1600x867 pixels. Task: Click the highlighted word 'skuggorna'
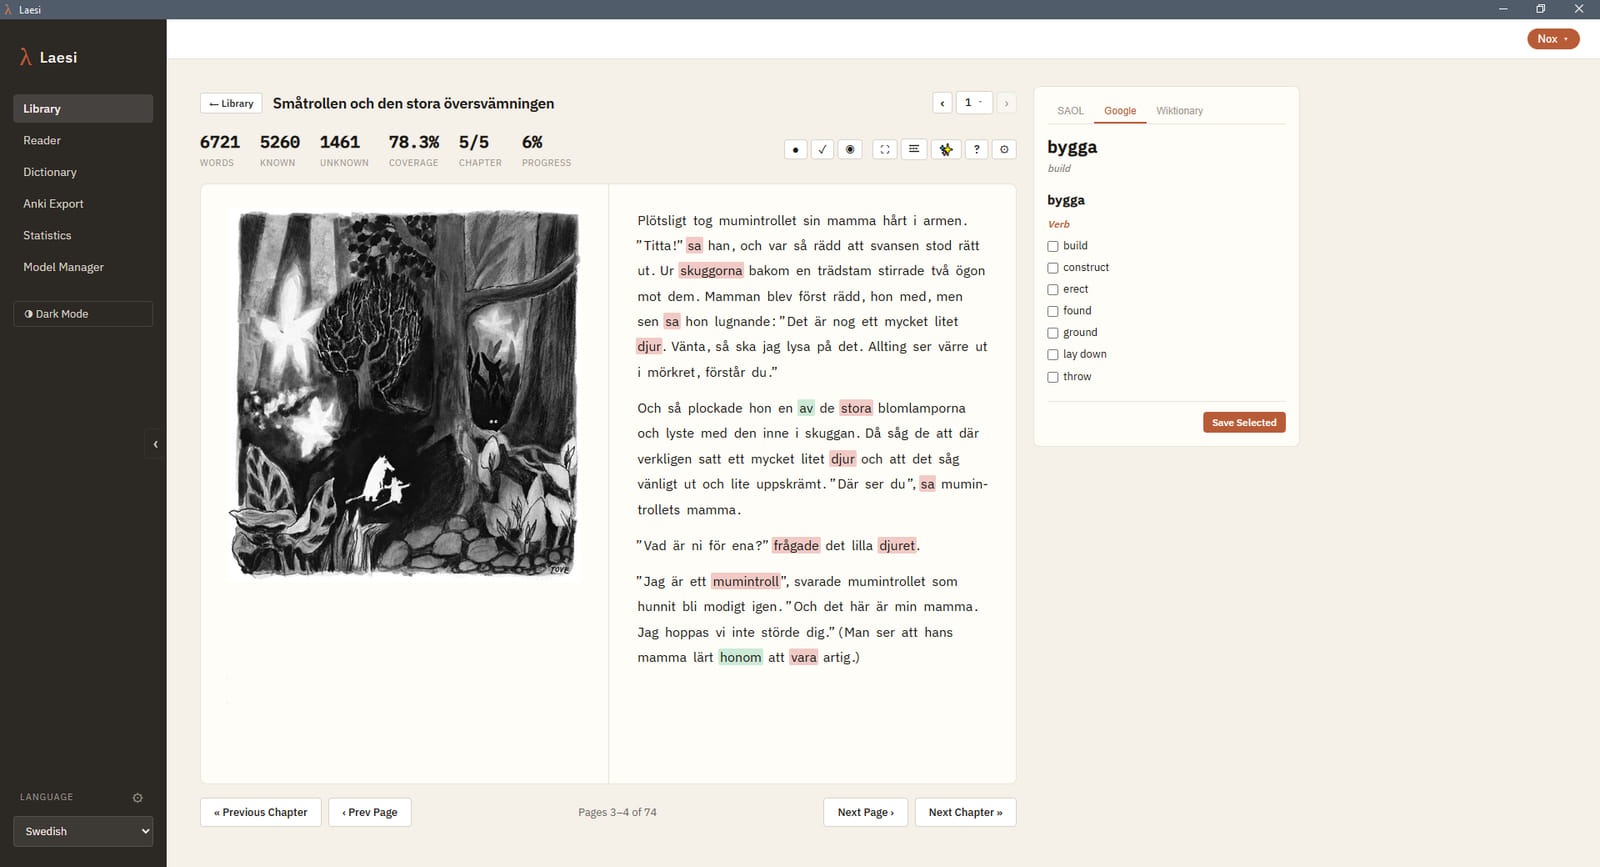pos(711,271)
